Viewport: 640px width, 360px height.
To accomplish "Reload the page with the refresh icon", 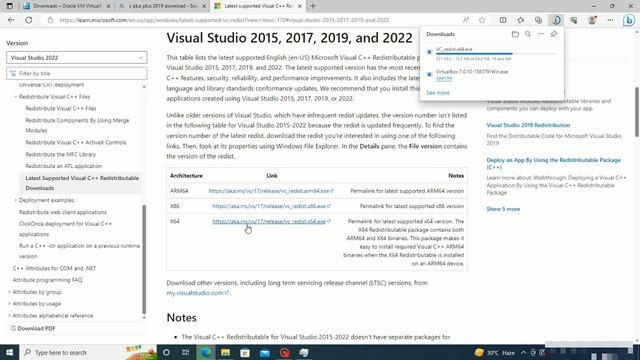I will (29, 20).
